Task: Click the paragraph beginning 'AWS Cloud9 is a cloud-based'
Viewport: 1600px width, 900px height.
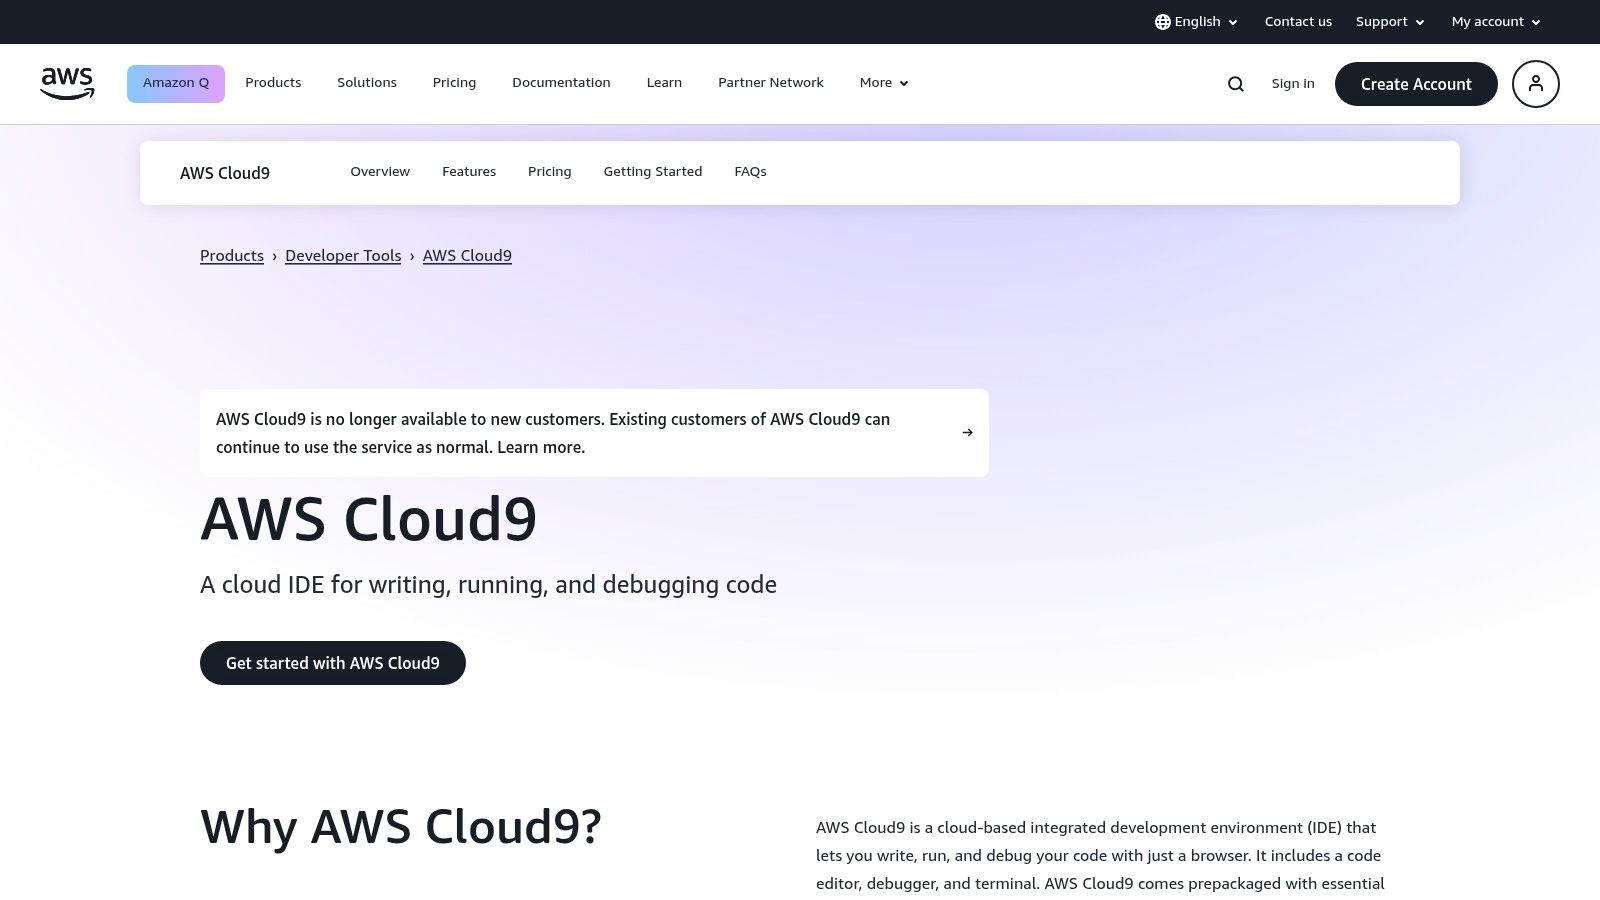Action: 1100,856
